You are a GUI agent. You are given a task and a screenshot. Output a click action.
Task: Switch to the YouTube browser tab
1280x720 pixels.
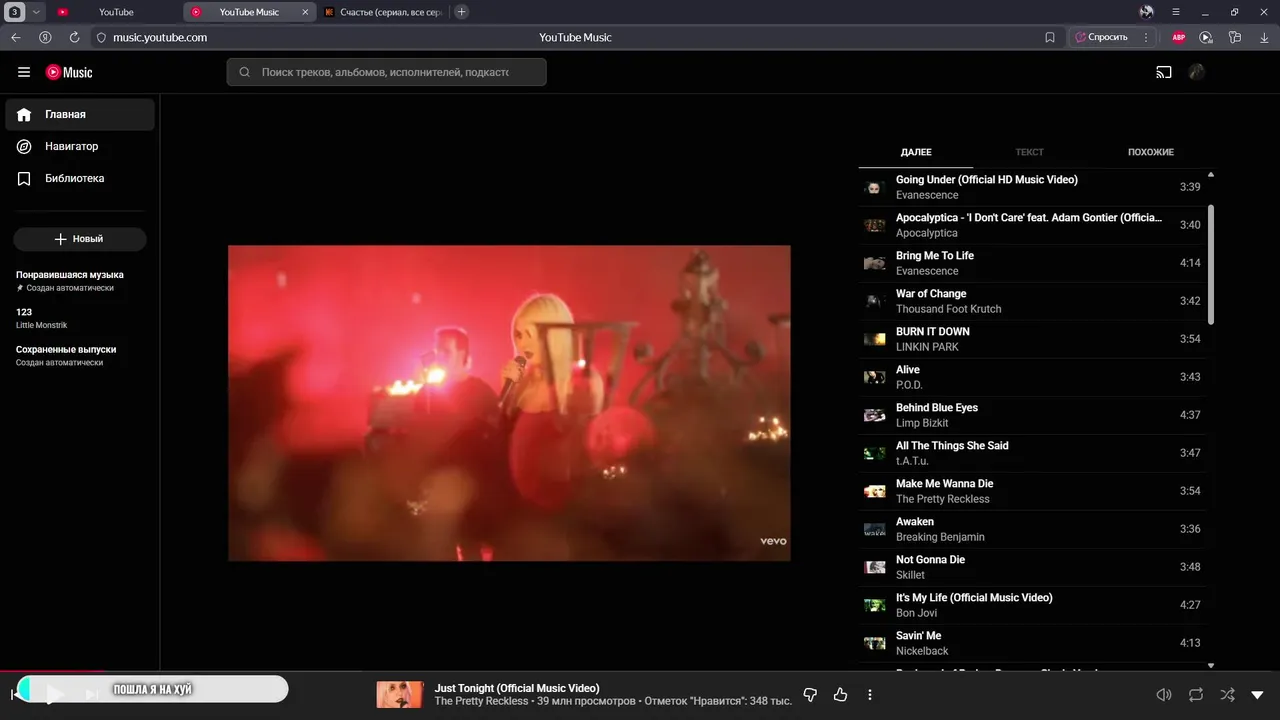(x=116, y=12)
